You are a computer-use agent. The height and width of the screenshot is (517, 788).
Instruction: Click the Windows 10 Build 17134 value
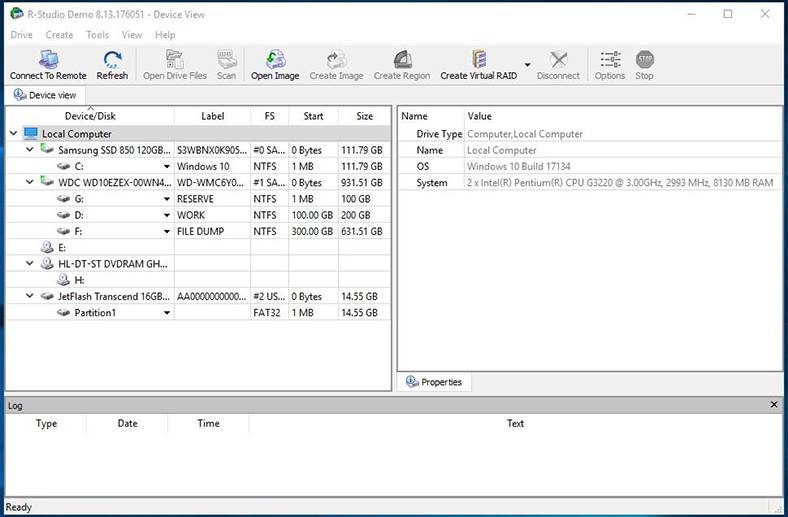click(x=519, y=166)
